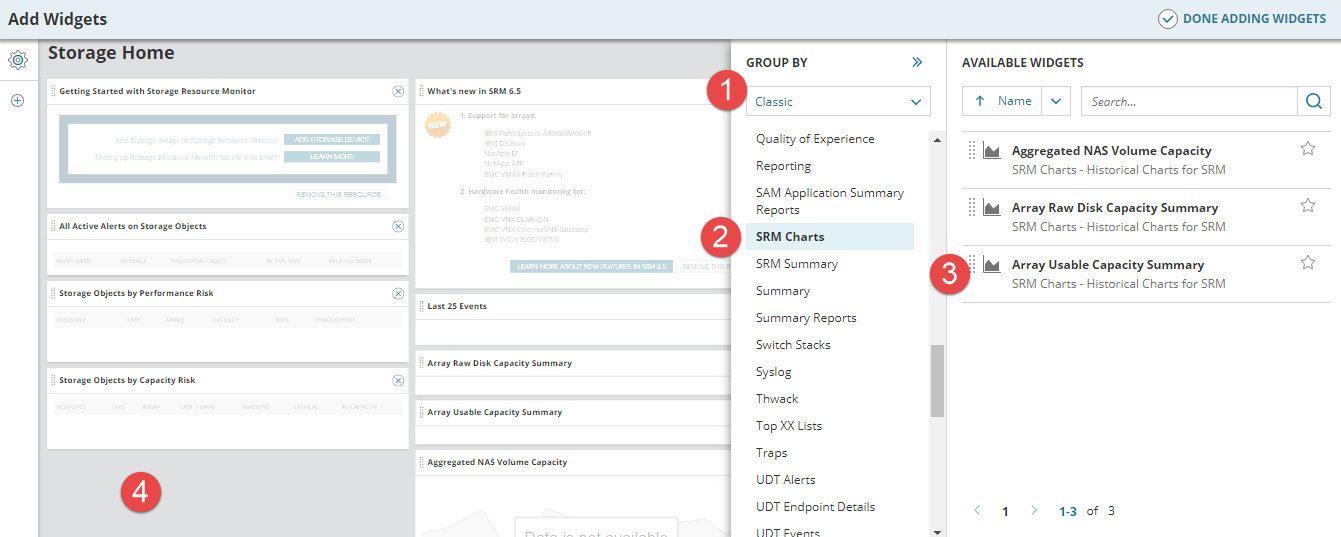Screen dimensions: 1341x537
Task: Remove Storage Objects by Performance Risk widget
Action: pyautogui.click(x=398, y=293)
